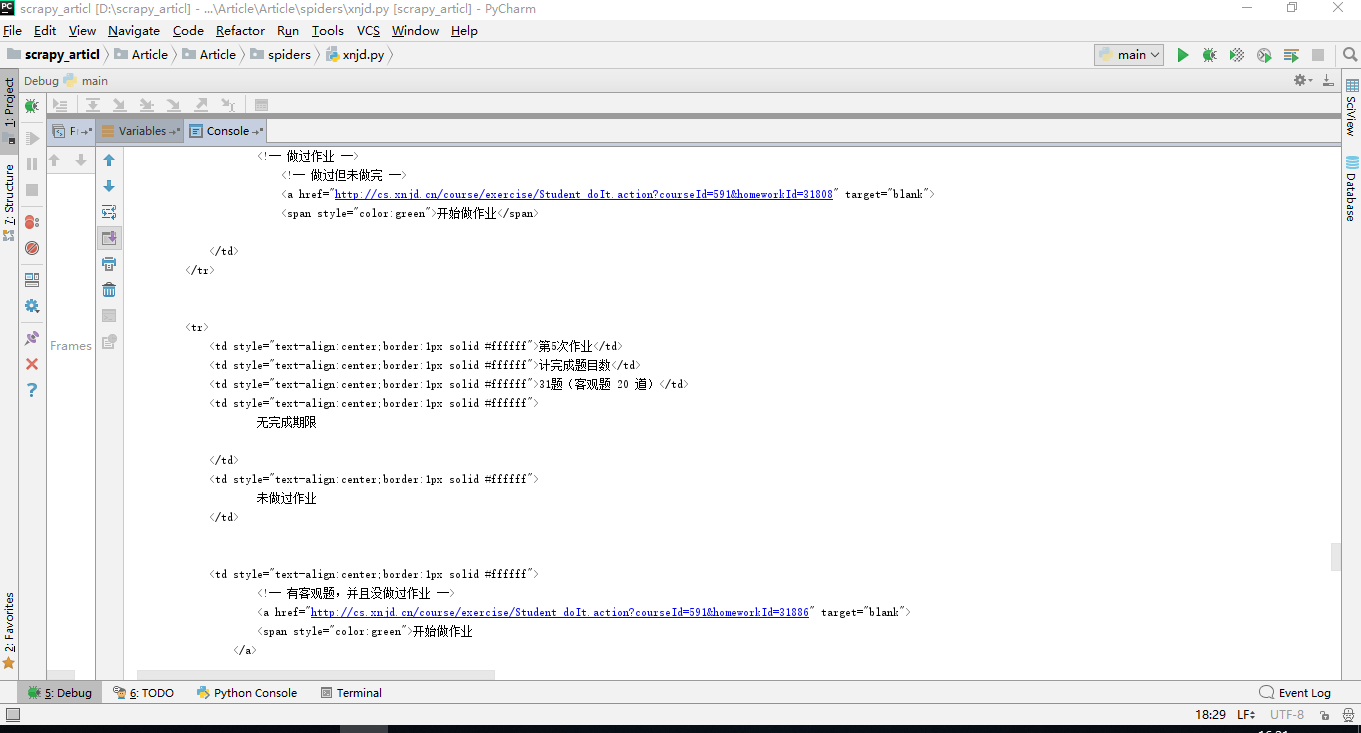Viewport: 1361px width, 733px height.
Task: Move down in the console stack trace
Action: [109, 186]
